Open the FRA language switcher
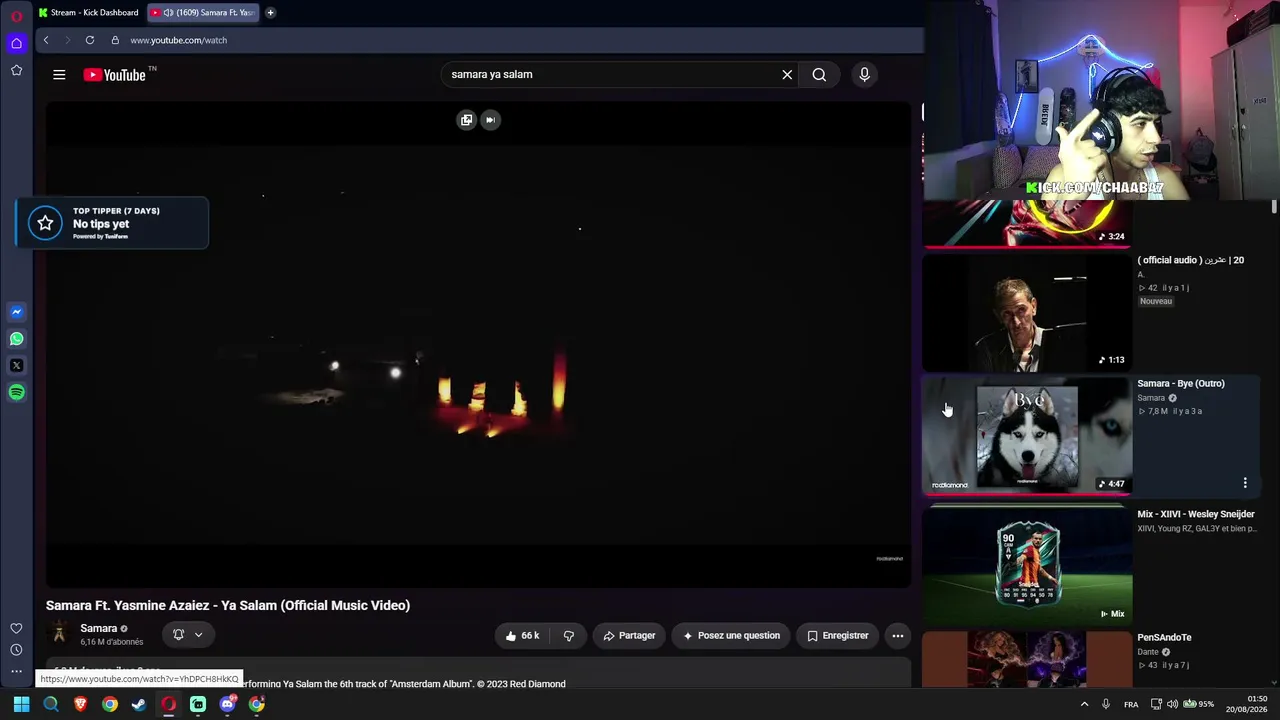 click(1131, 704)
